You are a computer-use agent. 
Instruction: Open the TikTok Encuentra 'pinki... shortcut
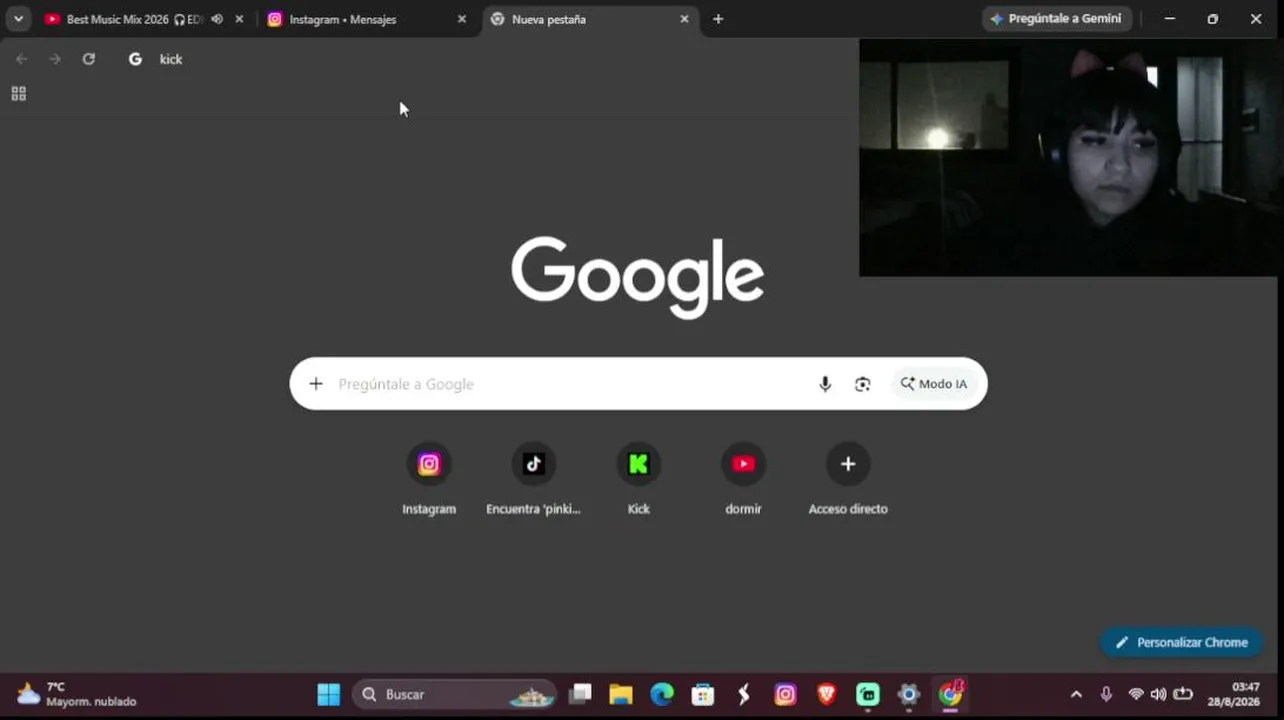[533, 480]
